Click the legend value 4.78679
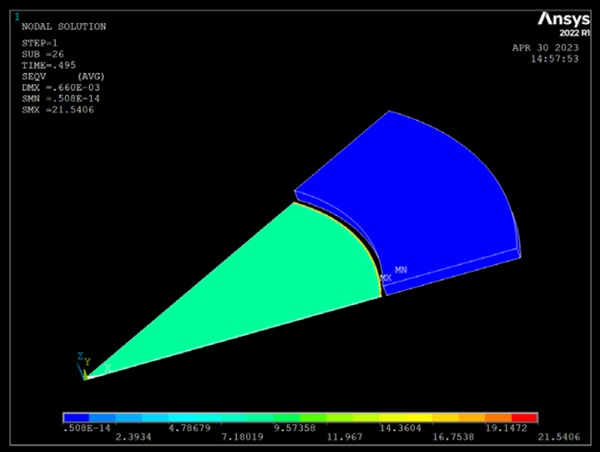Viewport: 600px width, 452px height. pos(189,428)
